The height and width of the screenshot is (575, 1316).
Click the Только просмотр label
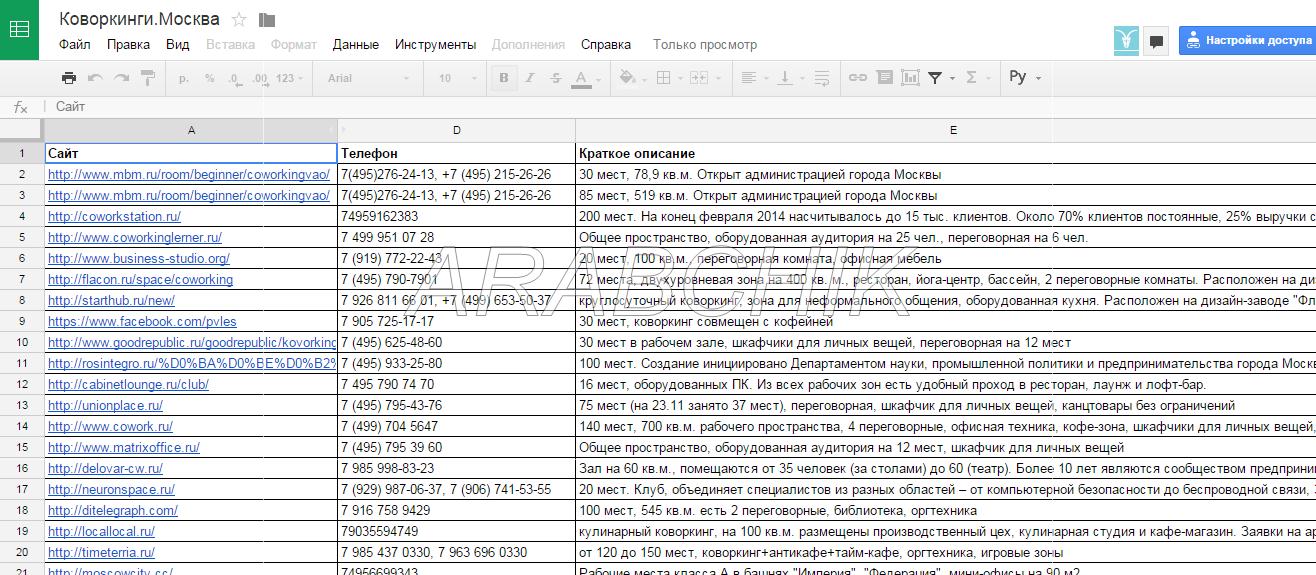(x=705, y=44)
